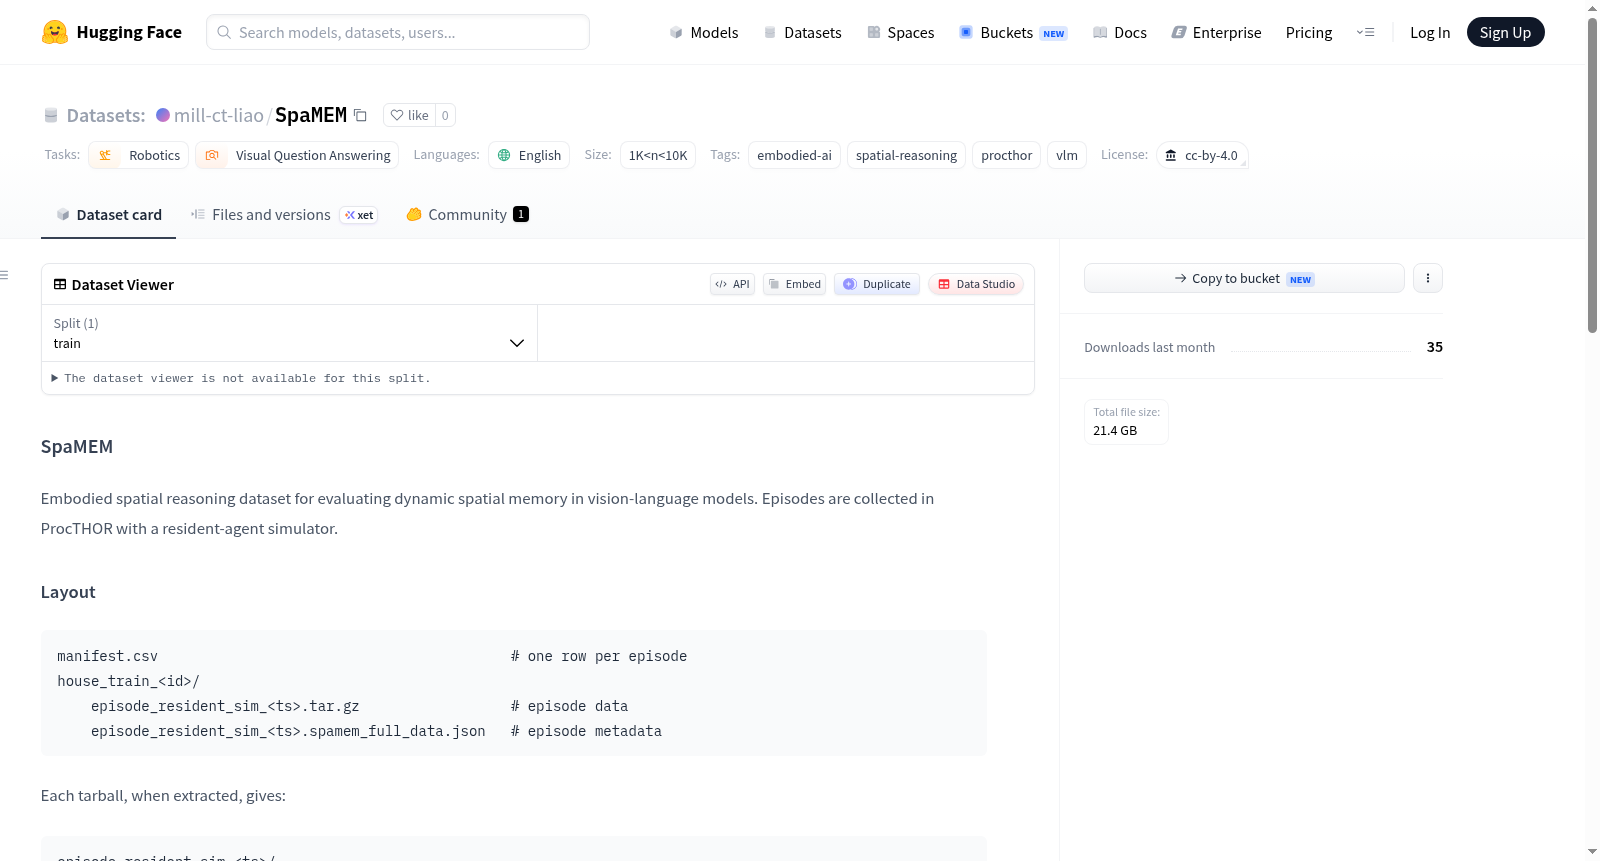Open the Models page
The image size is (1600, 861).
(x=704, y=32)
